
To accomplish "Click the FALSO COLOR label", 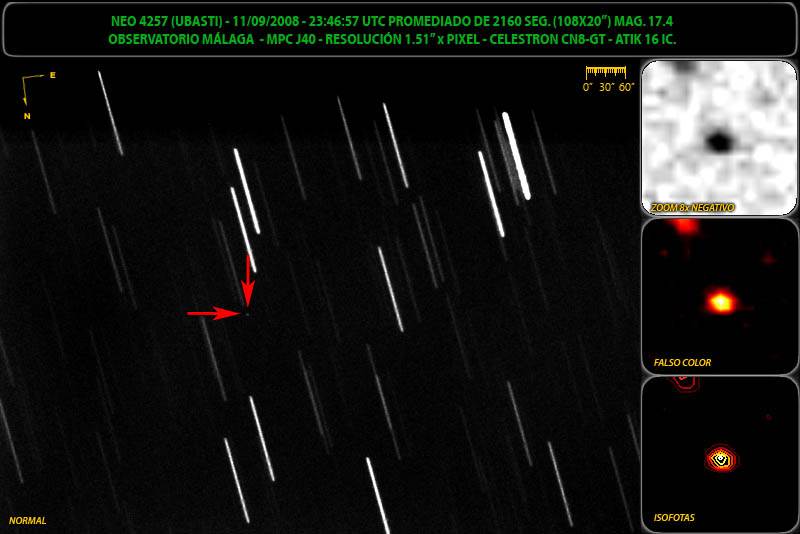I will click(682, 363).
